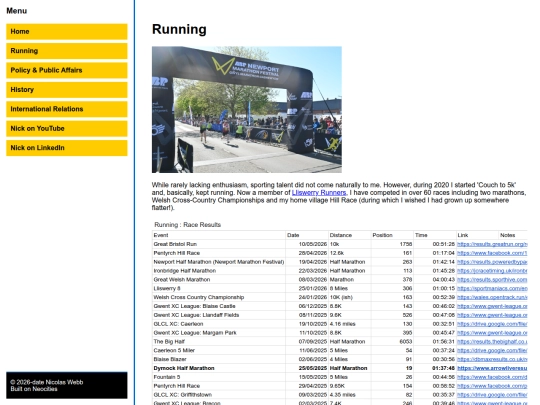Open Fountain 5 facebook link
This screenshot has height=405, width=540.
pyautogui.click(x=492, y=377)
